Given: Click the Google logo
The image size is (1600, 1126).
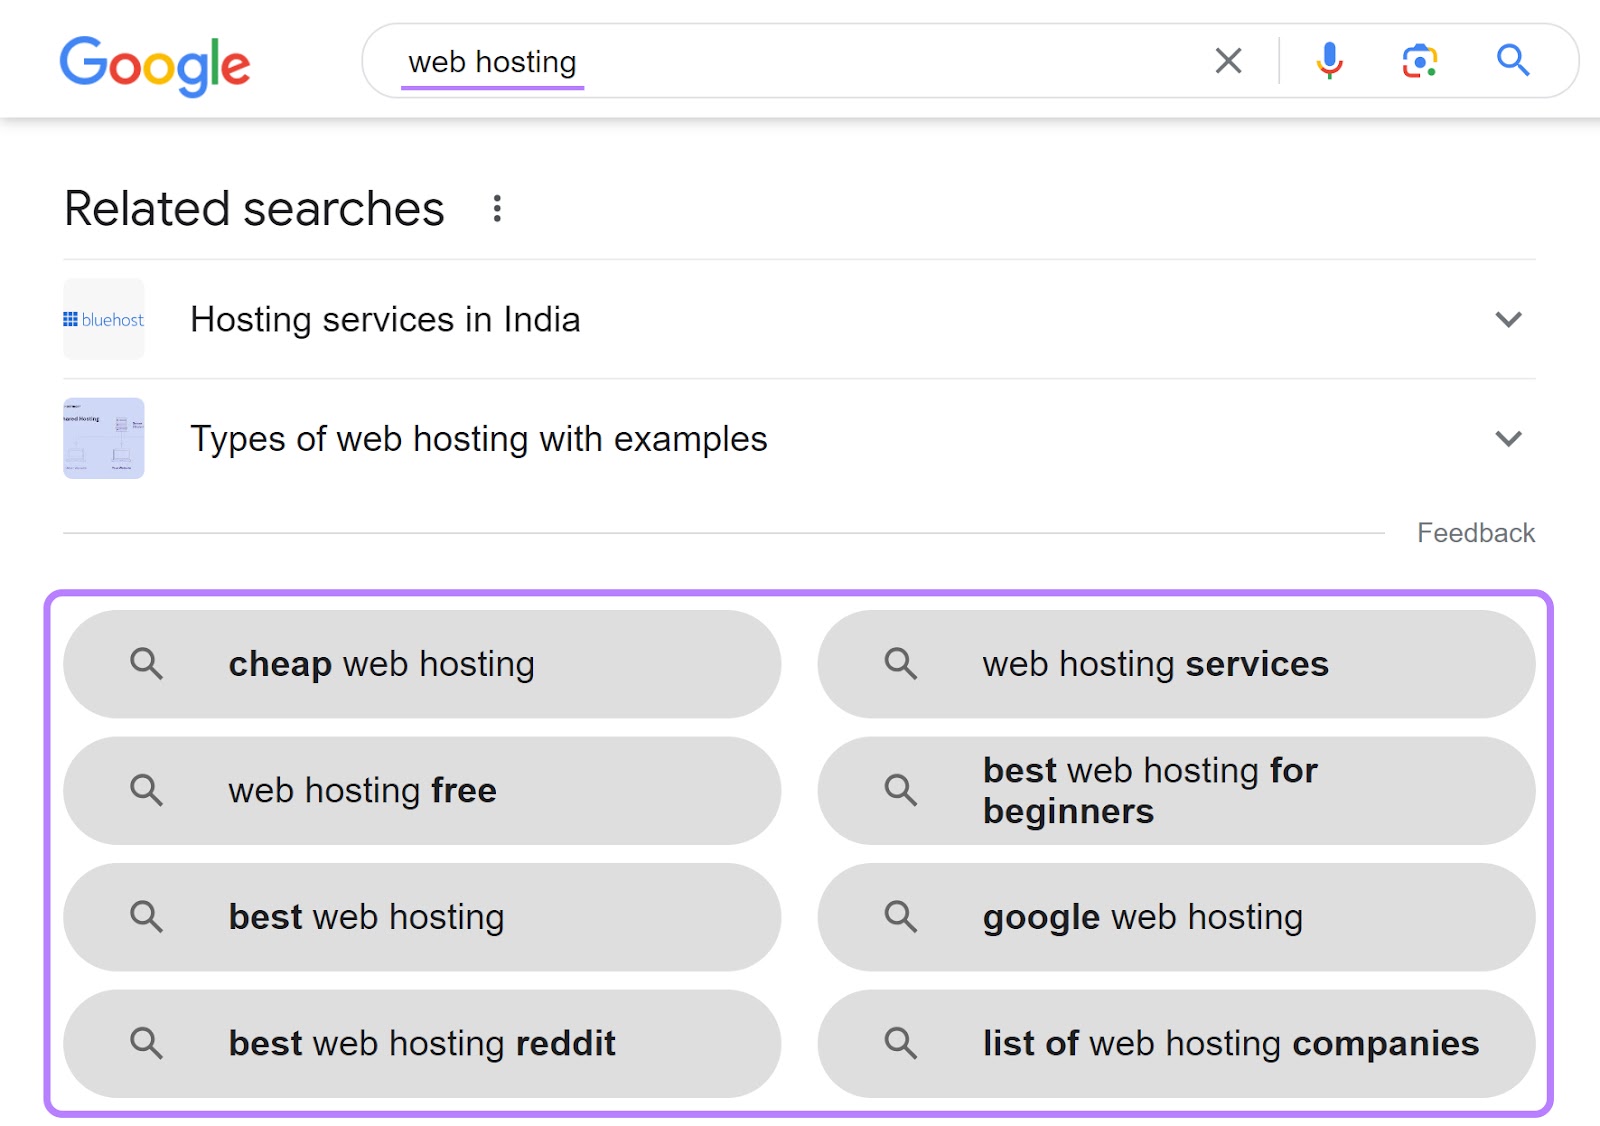Looking at the screenshot, I should 155,63.
